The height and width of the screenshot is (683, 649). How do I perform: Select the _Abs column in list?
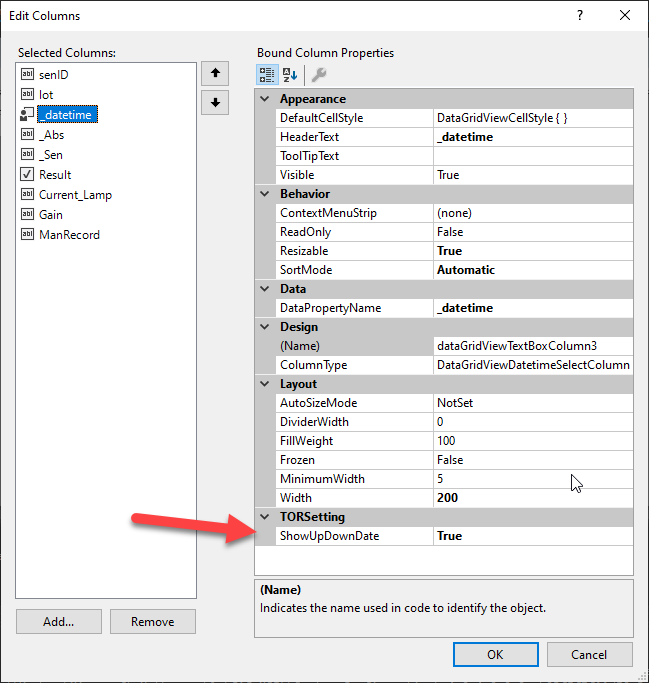(51, 135)
